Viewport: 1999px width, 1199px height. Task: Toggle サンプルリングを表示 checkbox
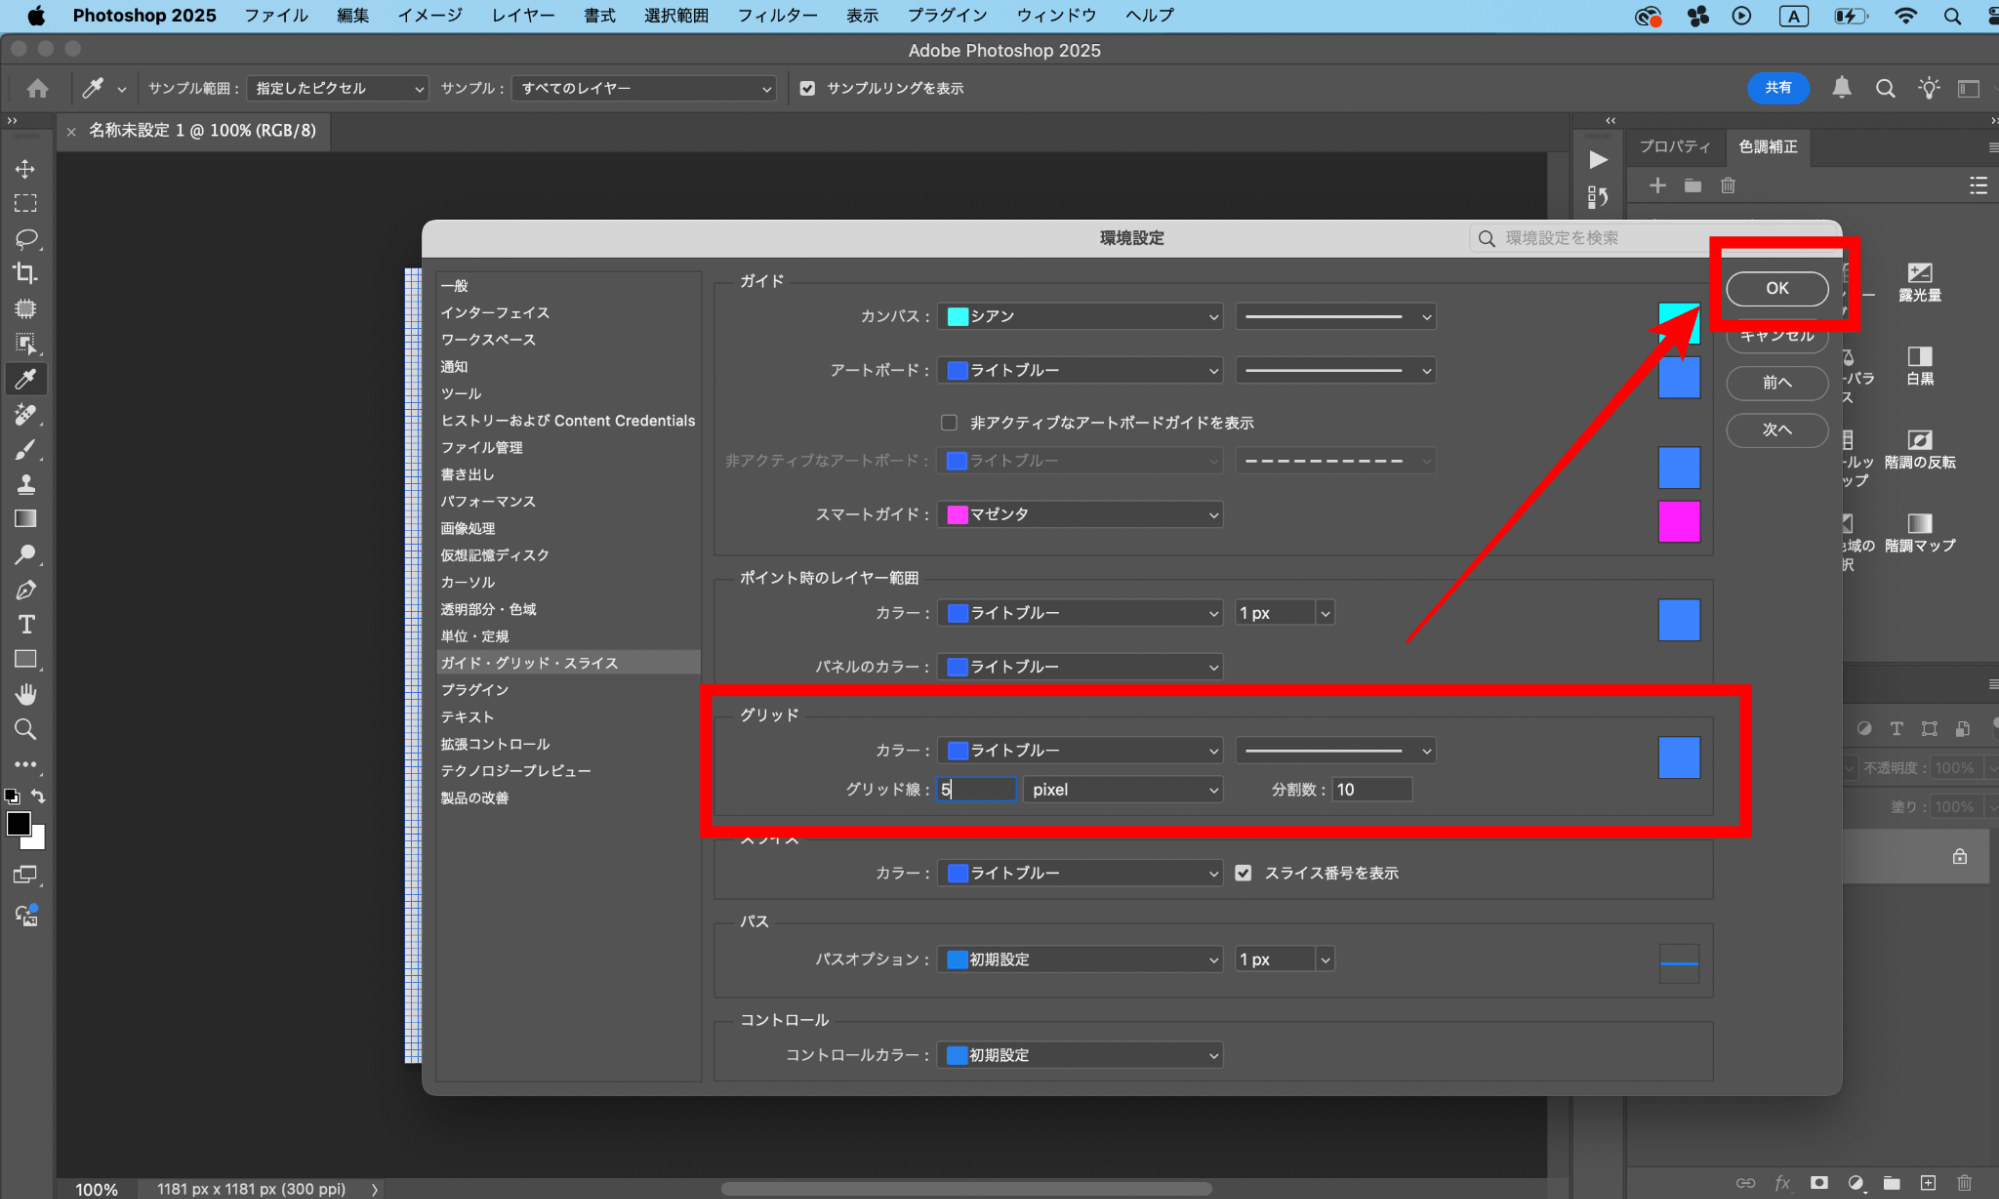[x=807, y=88]
